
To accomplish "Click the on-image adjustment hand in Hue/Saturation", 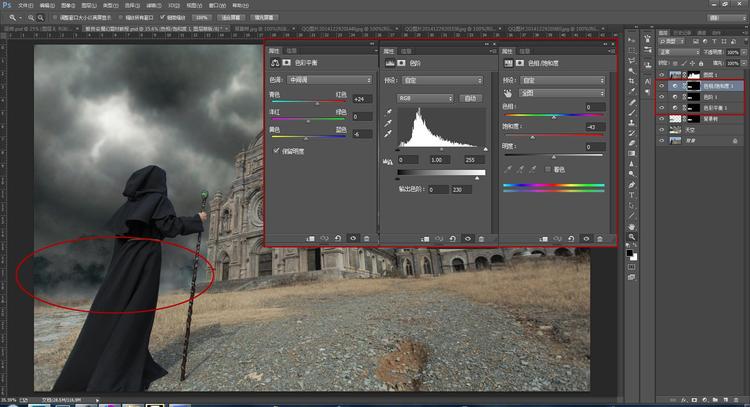I will point(508,93).
